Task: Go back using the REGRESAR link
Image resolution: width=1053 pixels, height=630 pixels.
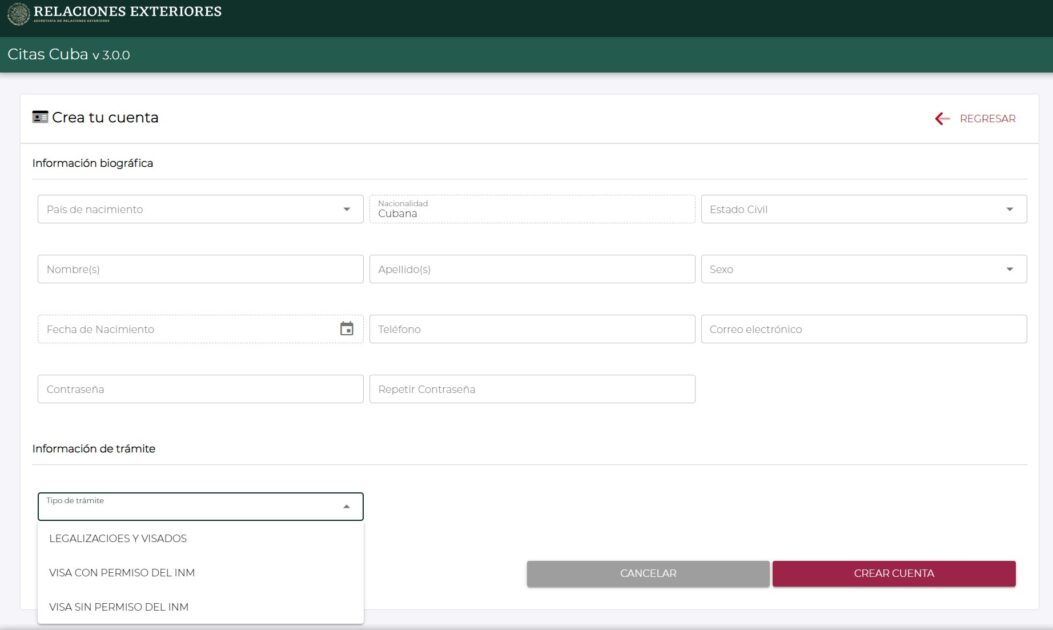Action: [986, 119]
